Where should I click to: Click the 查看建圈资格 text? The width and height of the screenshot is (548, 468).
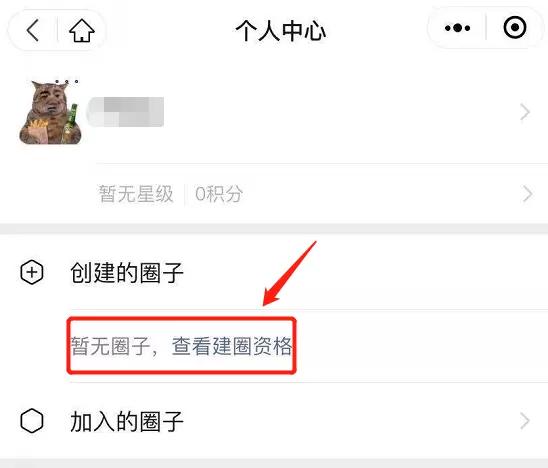[x=232, y=346]
